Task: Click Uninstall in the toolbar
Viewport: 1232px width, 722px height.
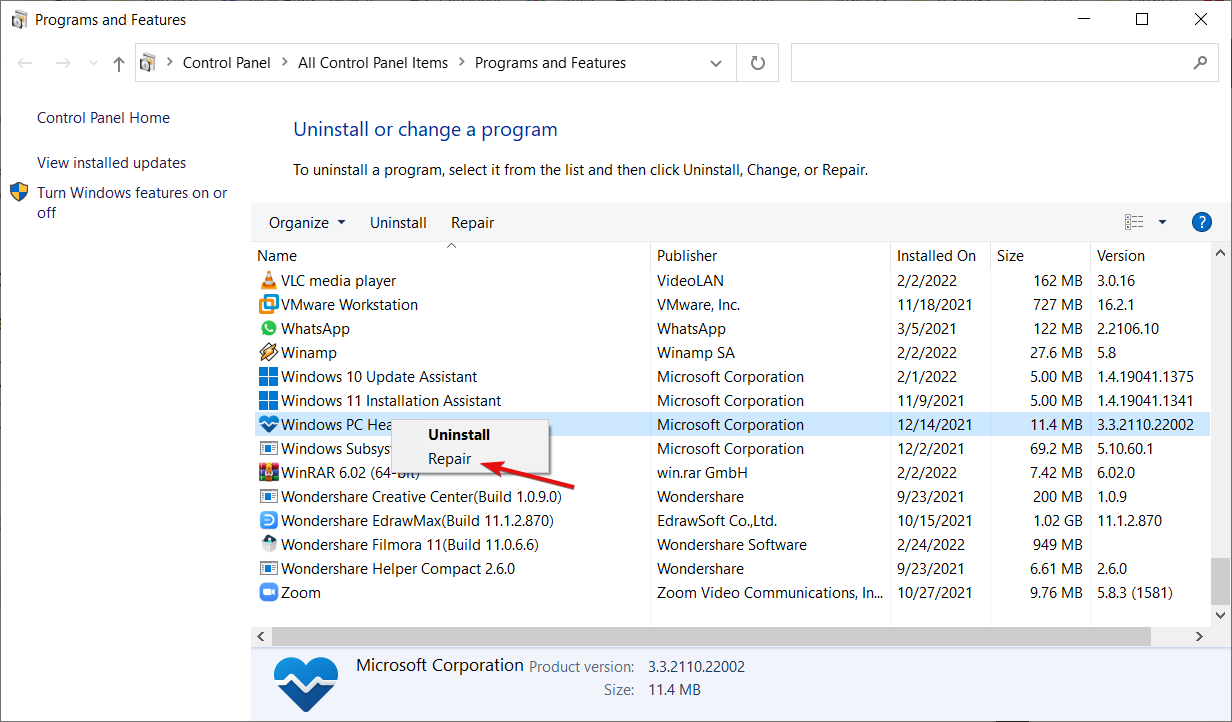Action: coord(398,223)
